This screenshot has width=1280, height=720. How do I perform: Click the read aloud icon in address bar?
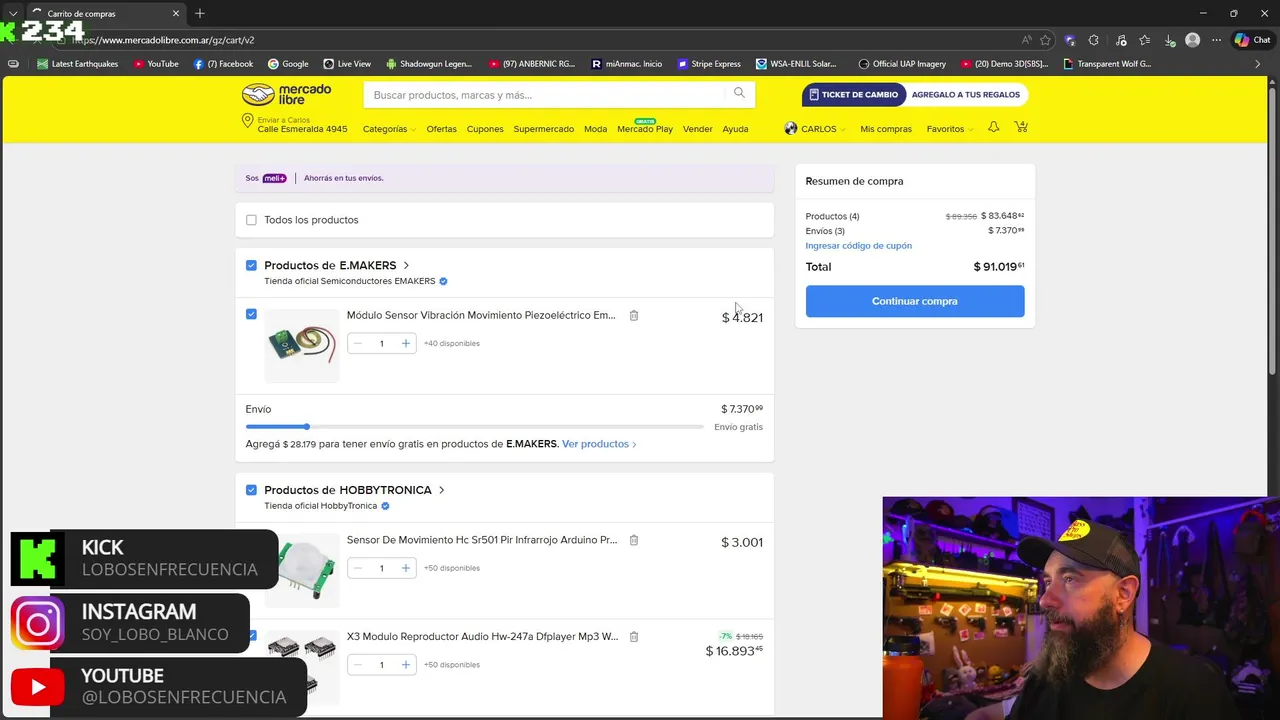coord(1026,40)
